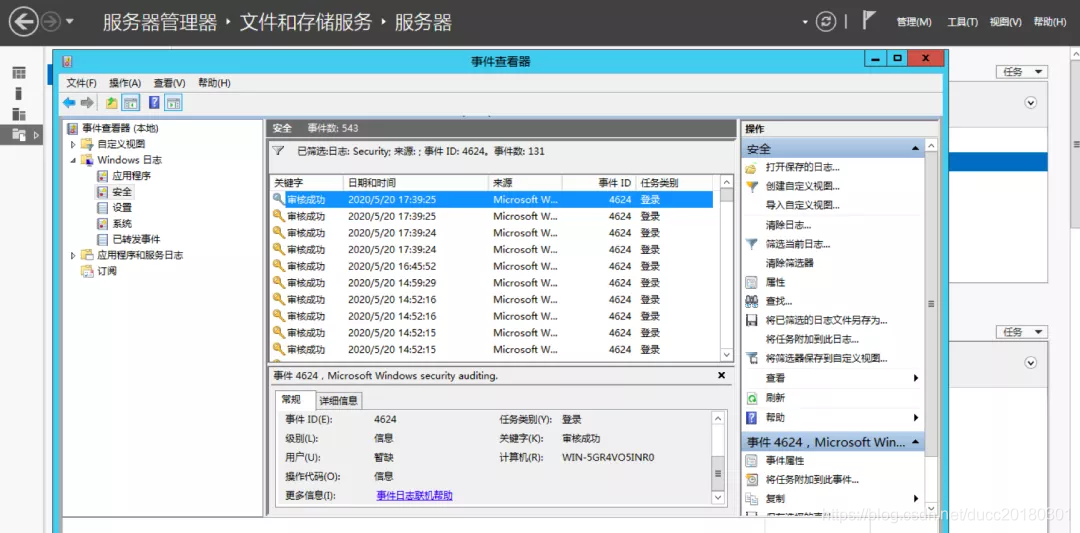Viewport: 1080px width, 533px height.
Task: Expand 应用程序和服务日志 tree node
Action: (73, 255)
